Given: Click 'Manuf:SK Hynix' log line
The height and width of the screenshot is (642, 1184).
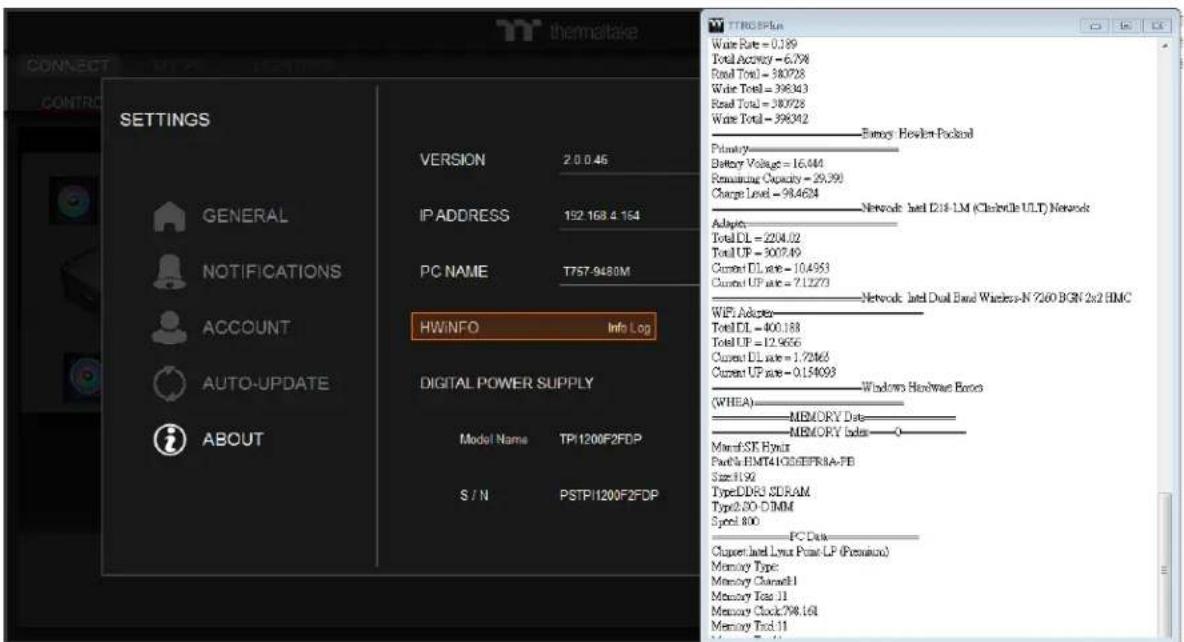Looking at the screenshot, I should pyautogui.click(x=751, y=447).
